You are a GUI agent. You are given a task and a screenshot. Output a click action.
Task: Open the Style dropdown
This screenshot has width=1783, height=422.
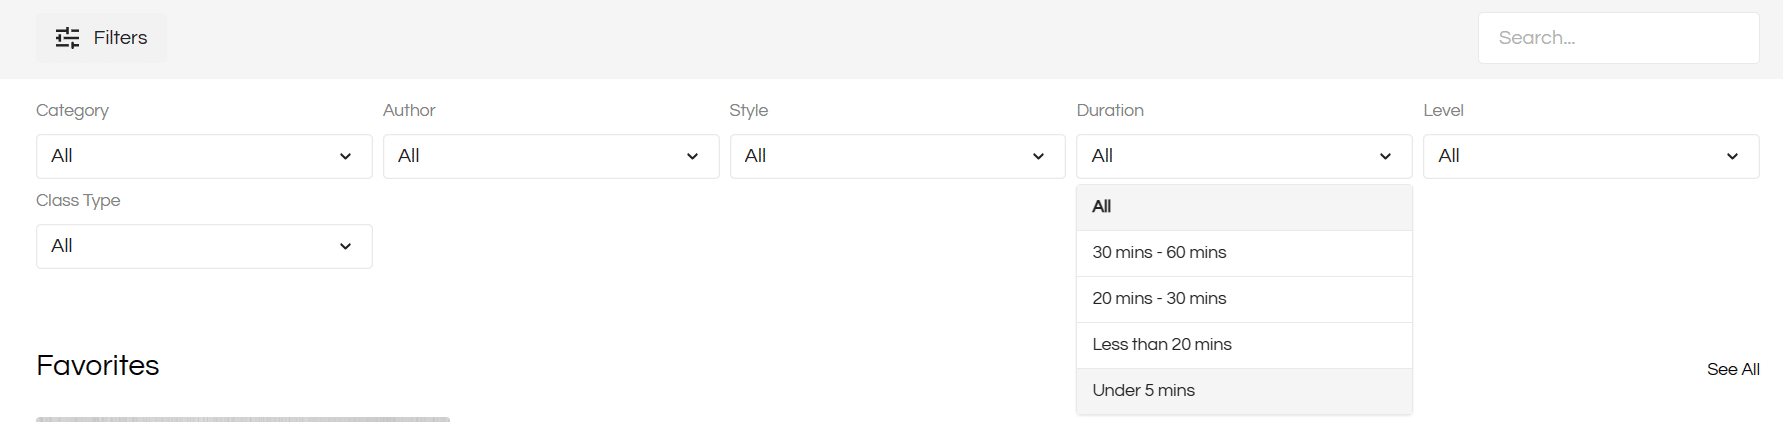tap(897, 156)
